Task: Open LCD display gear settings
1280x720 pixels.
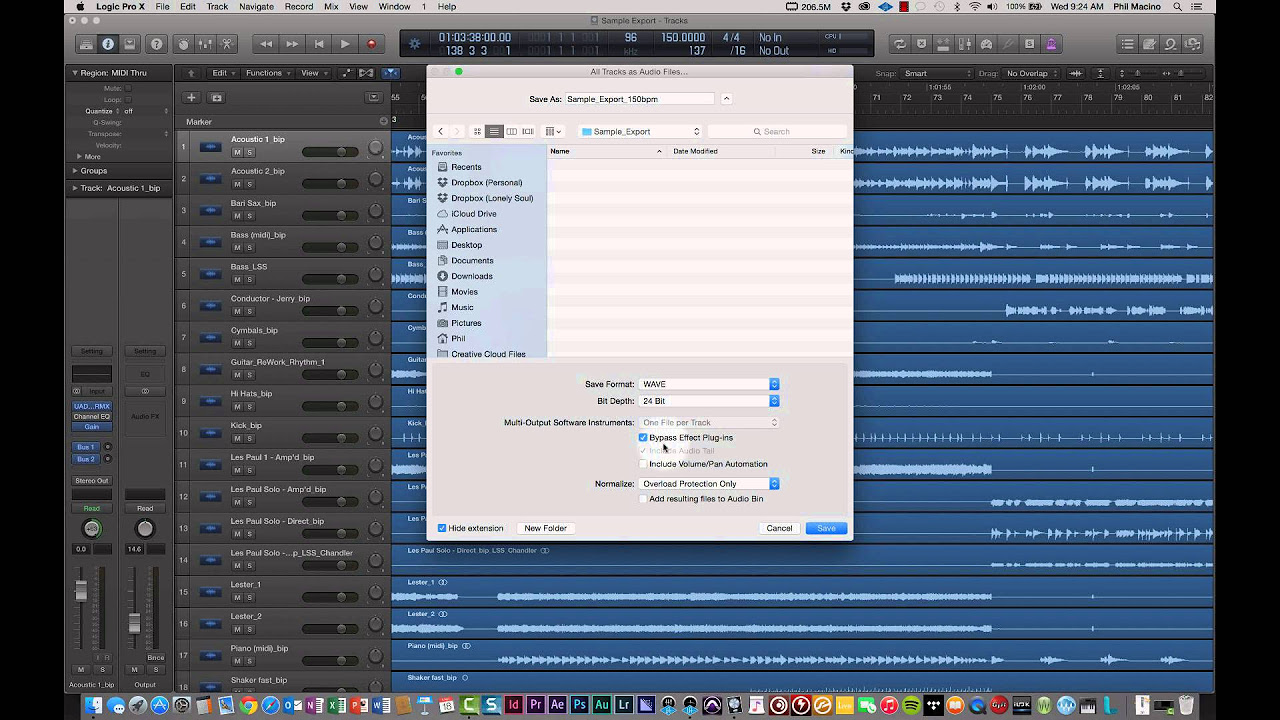Action: [416, 44]
